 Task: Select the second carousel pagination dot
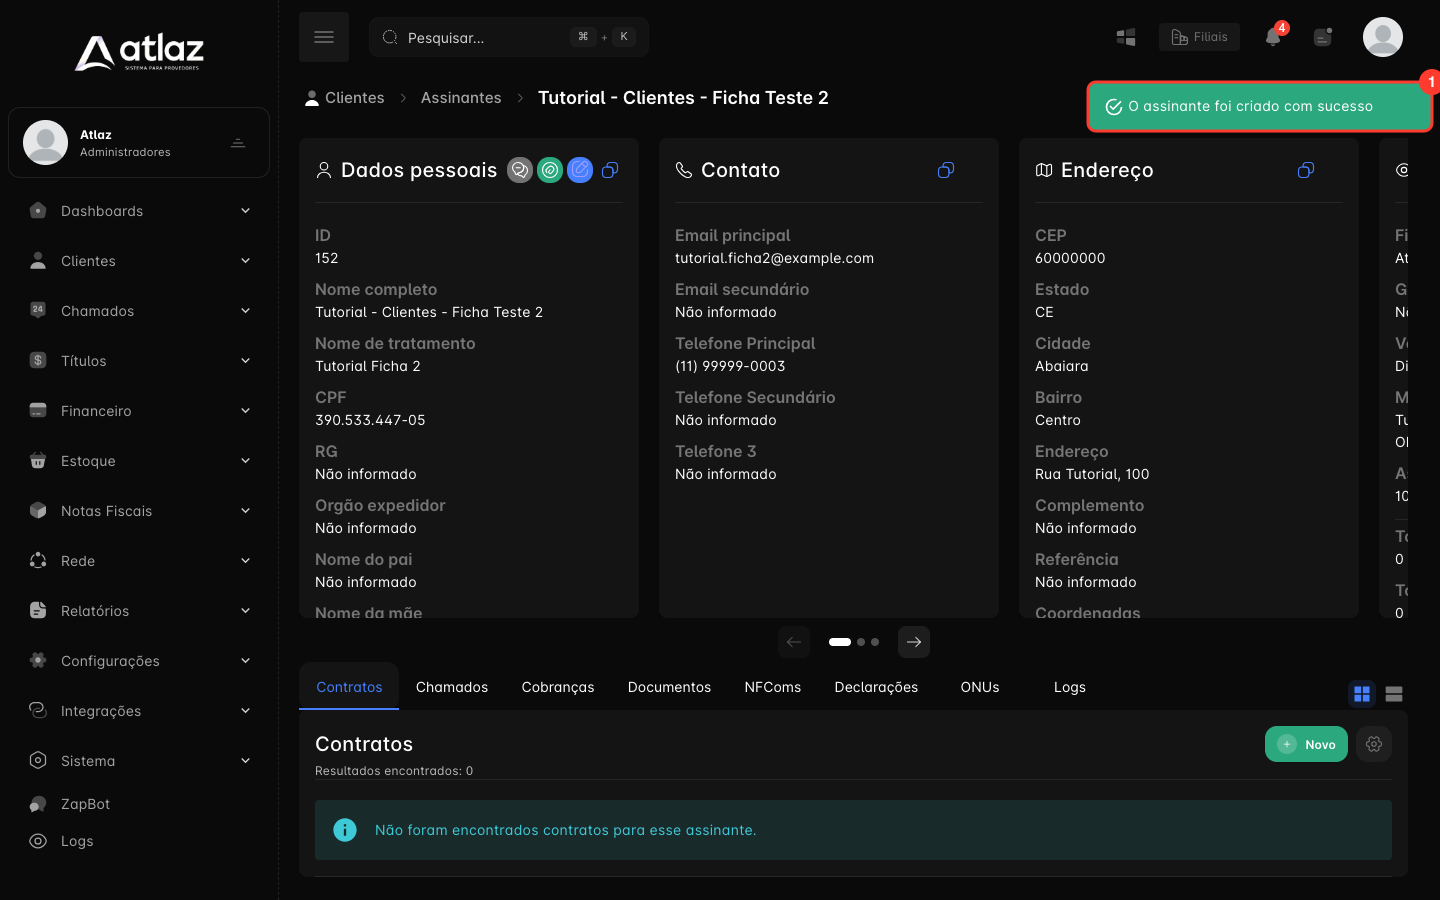click(x=861, y=642)
